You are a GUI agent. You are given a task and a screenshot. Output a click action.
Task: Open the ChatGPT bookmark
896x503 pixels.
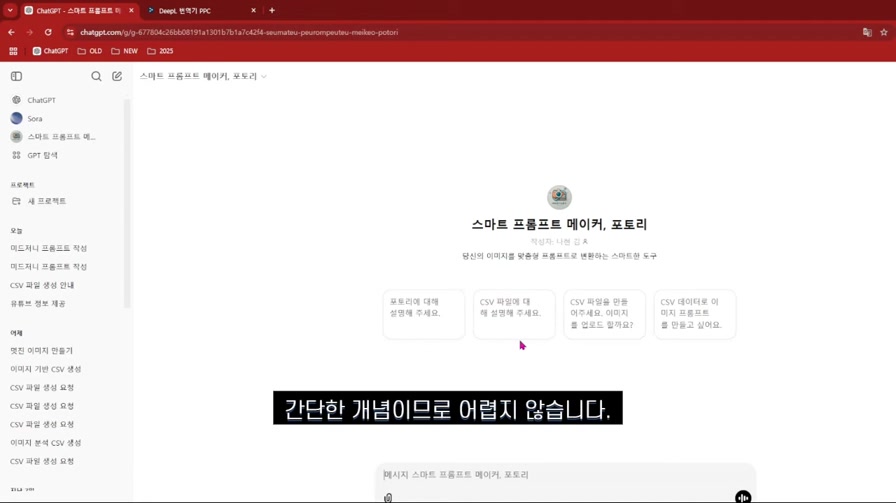(x=50, y=51)
